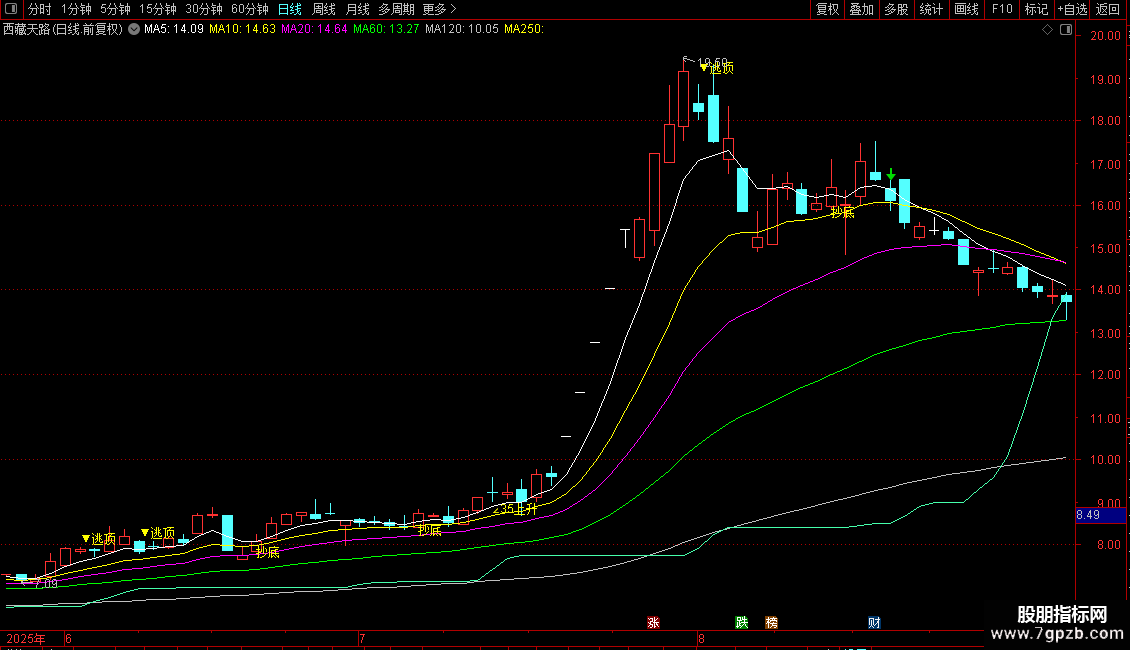Screen dimensions: 1130x650
Task: Switch to 周线 weekly chart
Action: coord(324,9)
